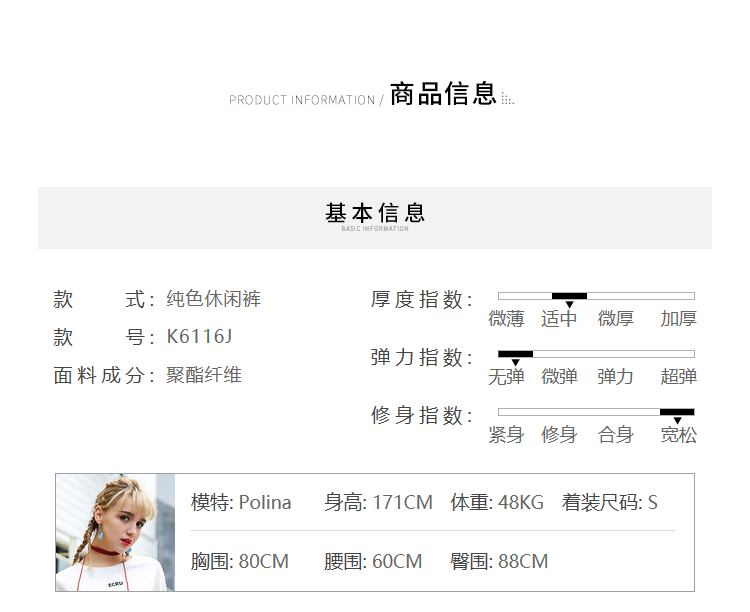Click the 纯色休闲裤 style name text
Screen dimensions: 750x612
[213, 299]
